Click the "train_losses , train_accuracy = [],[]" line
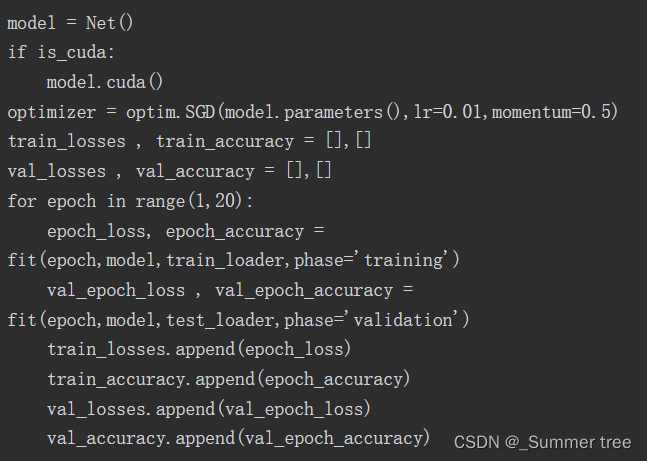 189,142
